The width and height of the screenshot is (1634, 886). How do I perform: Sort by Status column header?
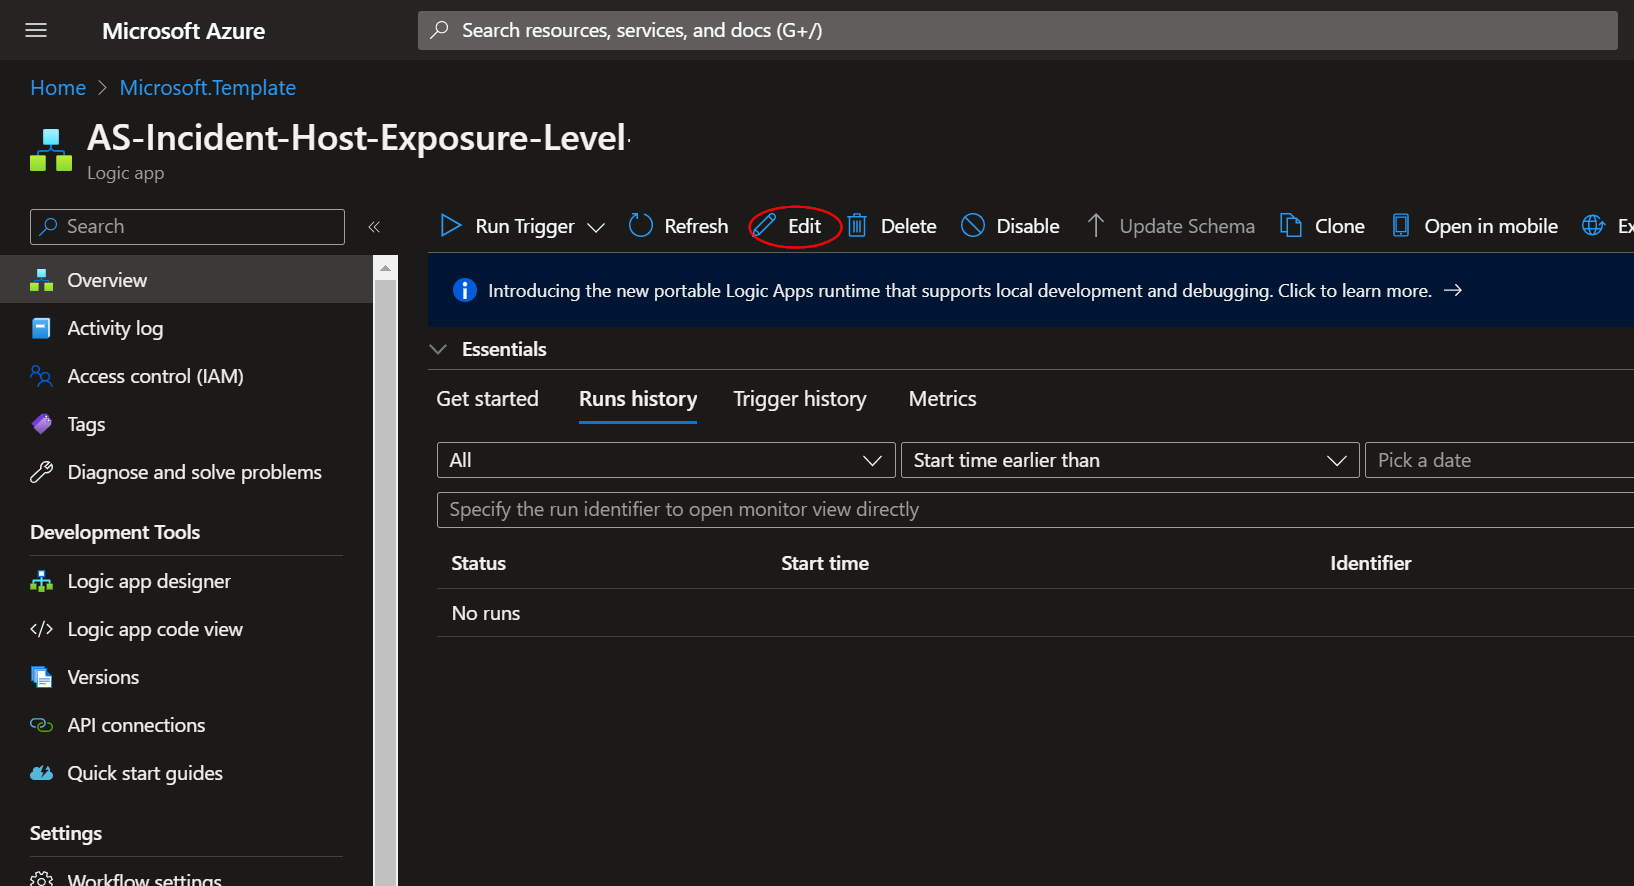pos(478,563)
